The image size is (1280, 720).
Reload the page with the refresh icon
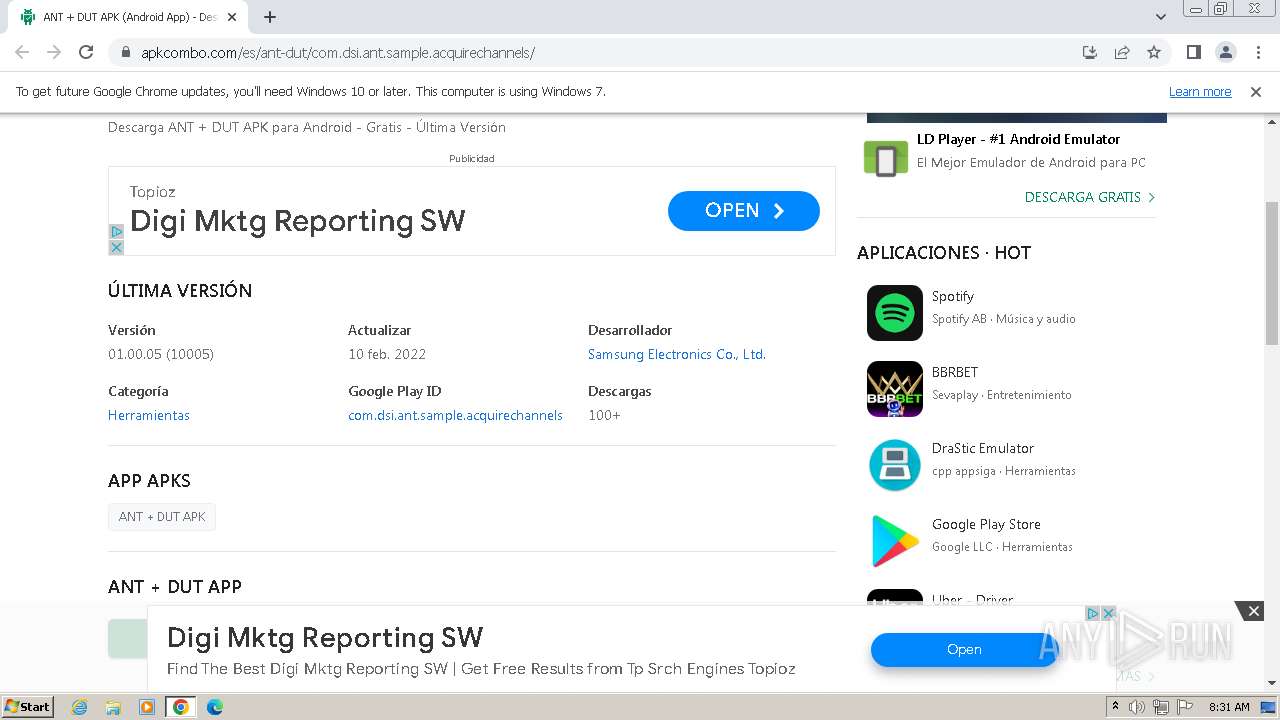[x=86, y=52]
